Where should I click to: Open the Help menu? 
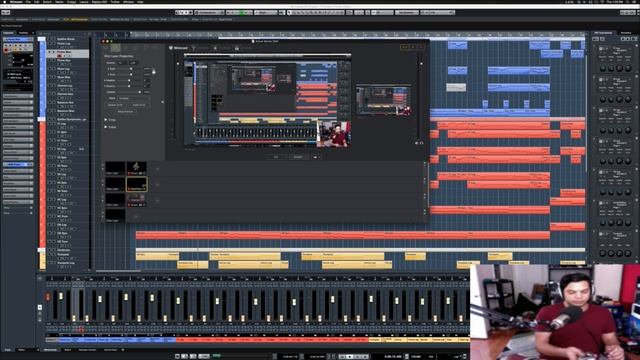coord(140,2)
